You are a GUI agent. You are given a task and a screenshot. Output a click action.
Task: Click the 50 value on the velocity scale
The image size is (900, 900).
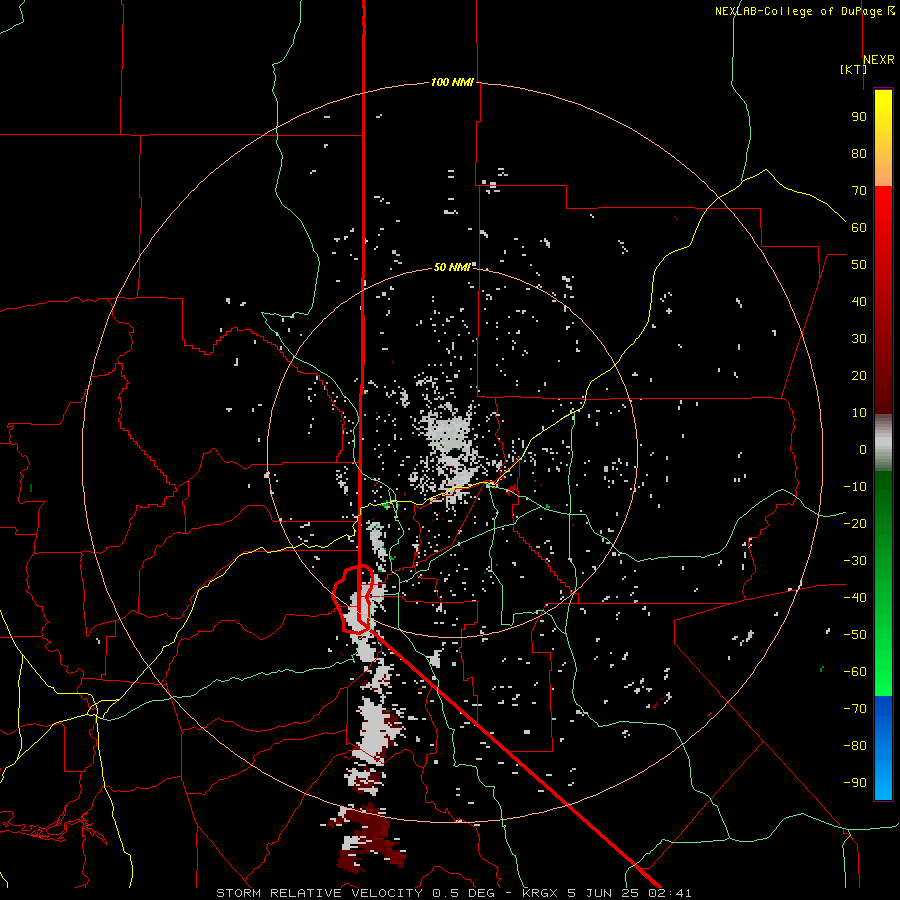(x=859, y=265)
